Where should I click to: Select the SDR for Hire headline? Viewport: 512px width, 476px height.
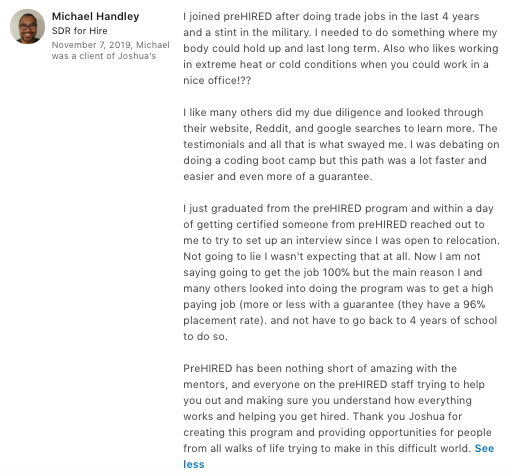[80, 31]
